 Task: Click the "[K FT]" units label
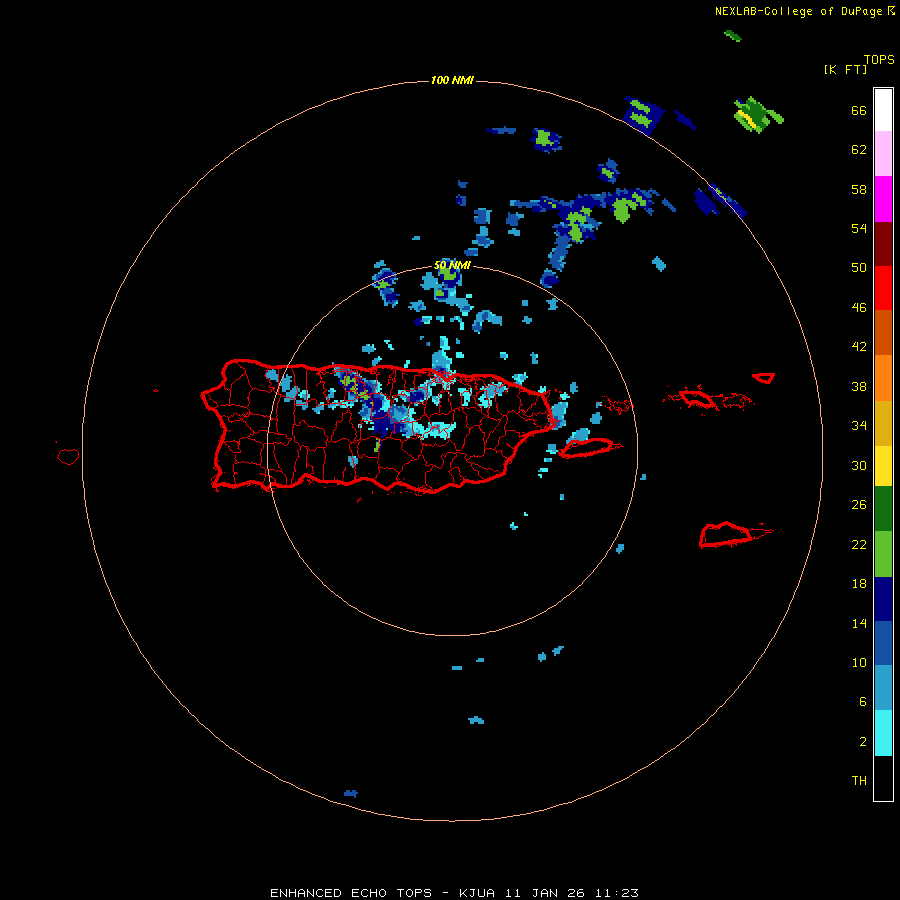845,69
